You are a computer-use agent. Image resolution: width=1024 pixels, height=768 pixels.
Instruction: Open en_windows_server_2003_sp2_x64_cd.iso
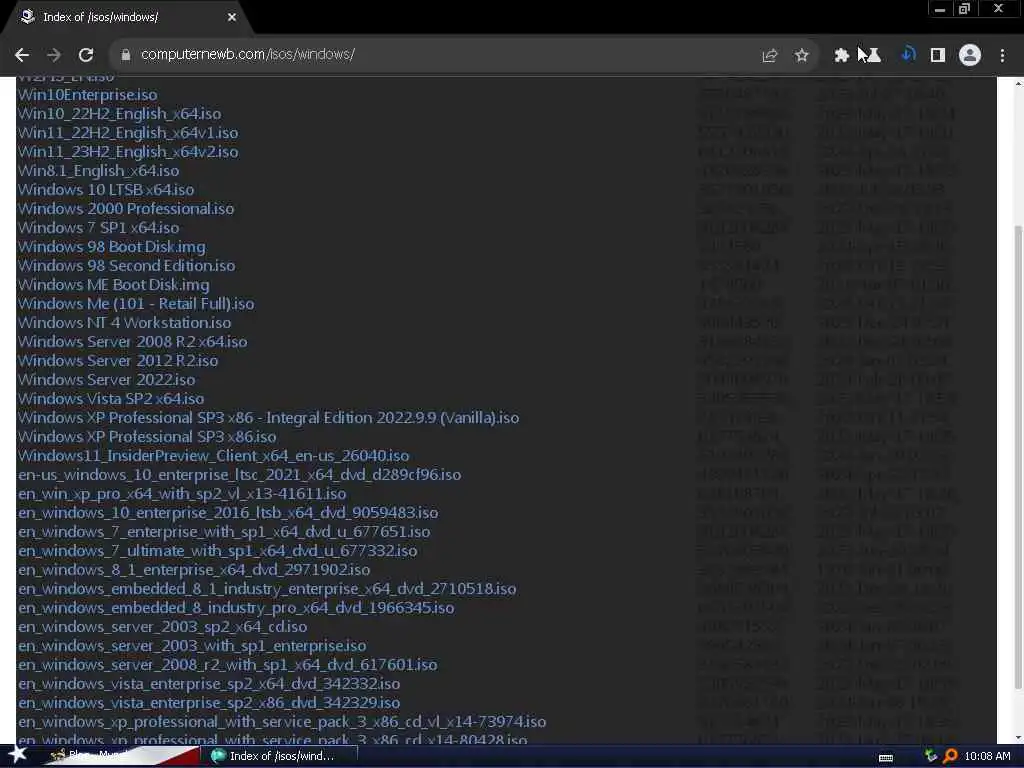162,626
